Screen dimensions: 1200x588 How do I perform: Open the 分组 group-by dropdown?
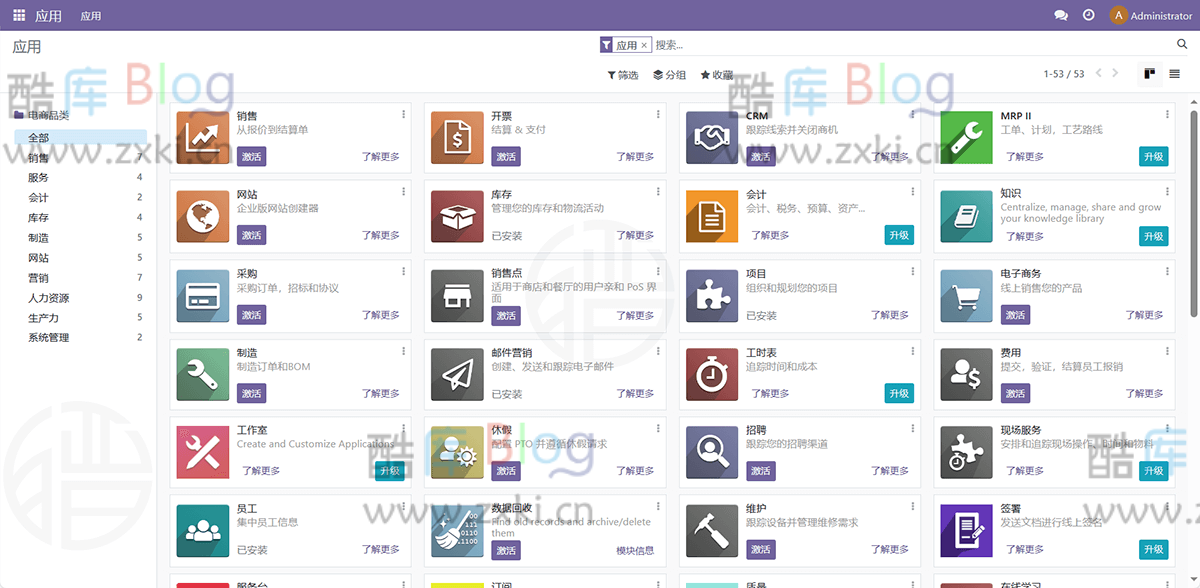(669, 73)
